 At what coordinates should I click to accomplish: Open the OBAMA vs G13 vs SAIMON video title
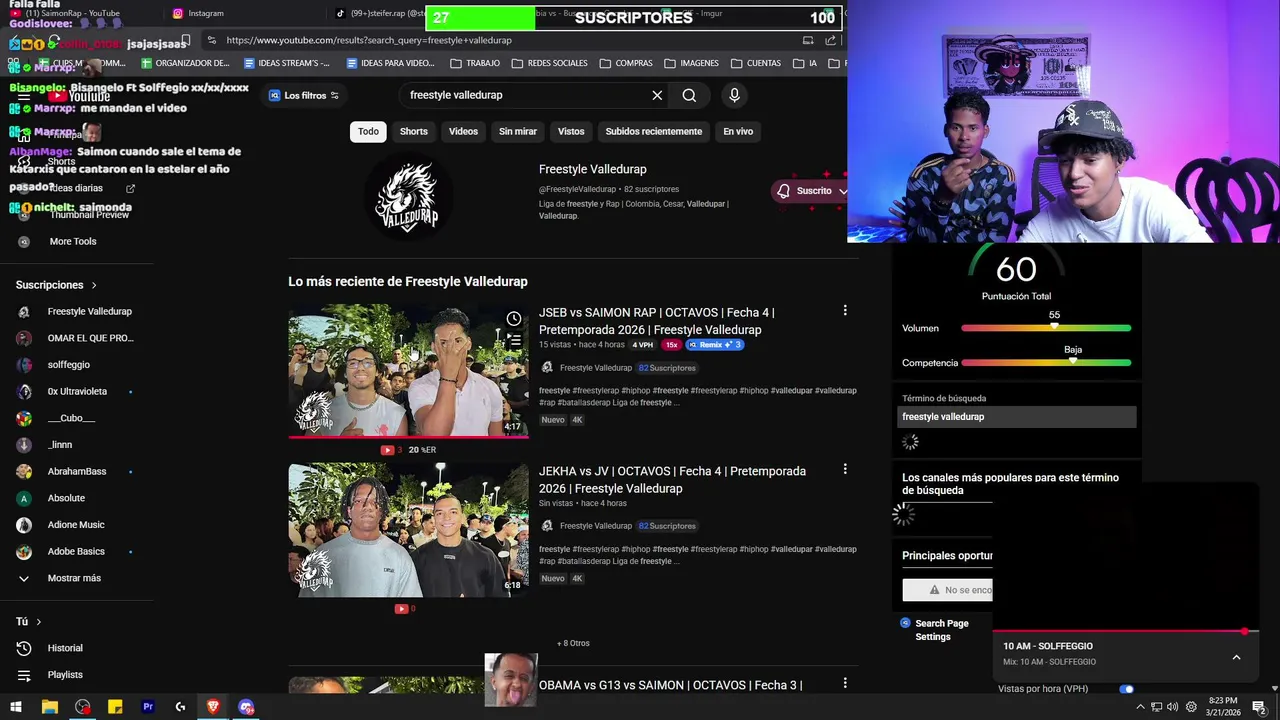(x=670, y=685)
